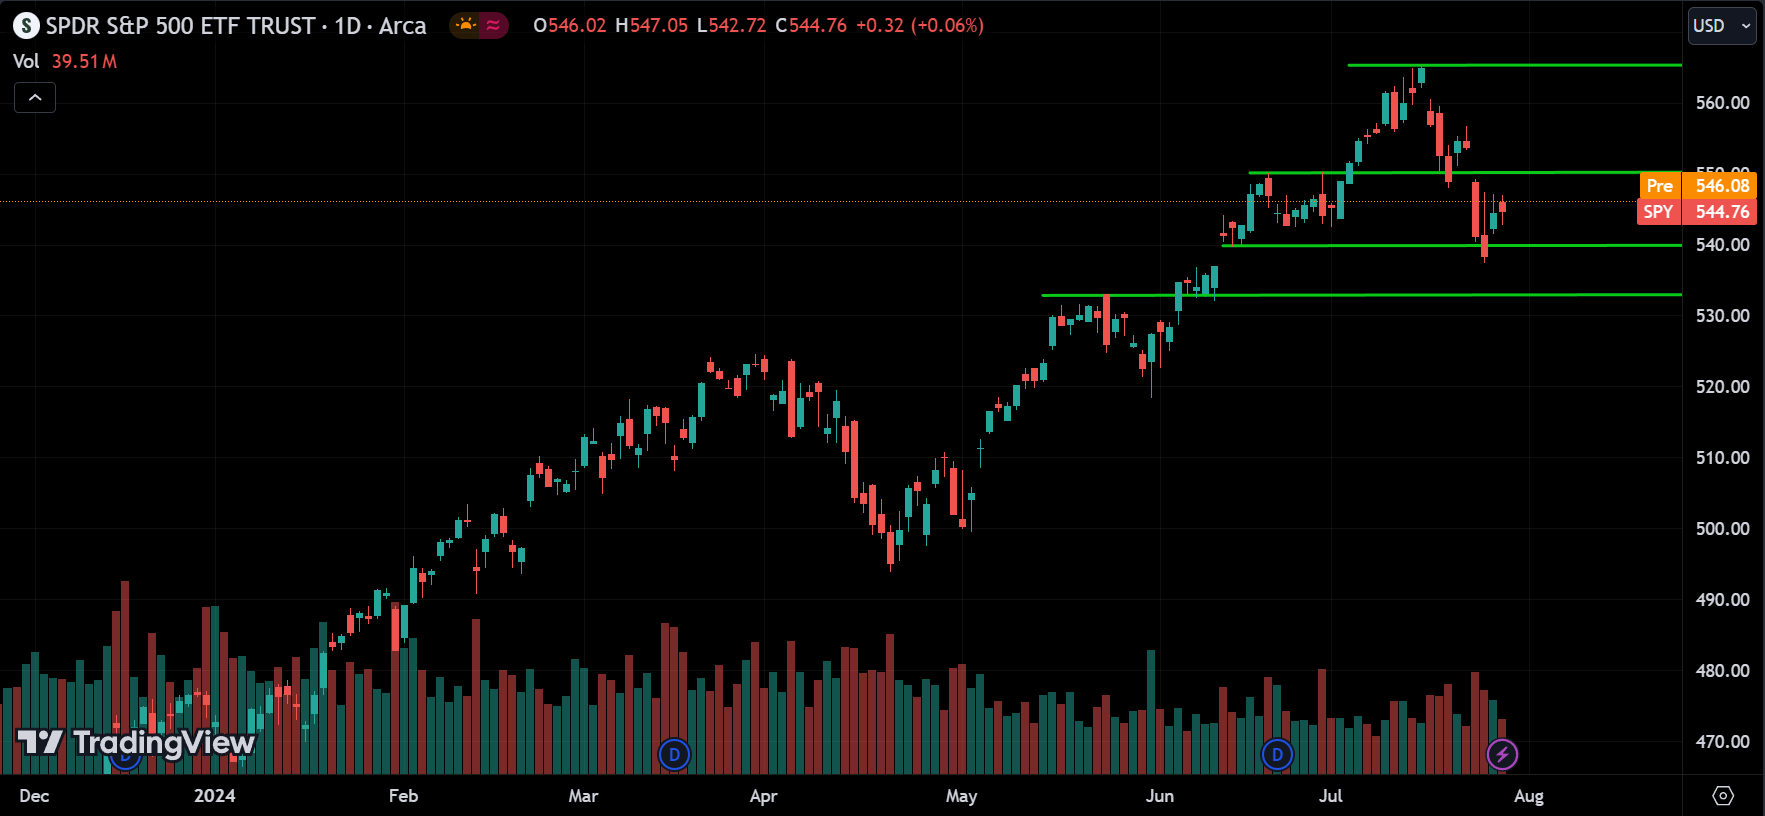Click the 540.00 price scale label
Screen dimensions: 1765x816
point(1723,245)
